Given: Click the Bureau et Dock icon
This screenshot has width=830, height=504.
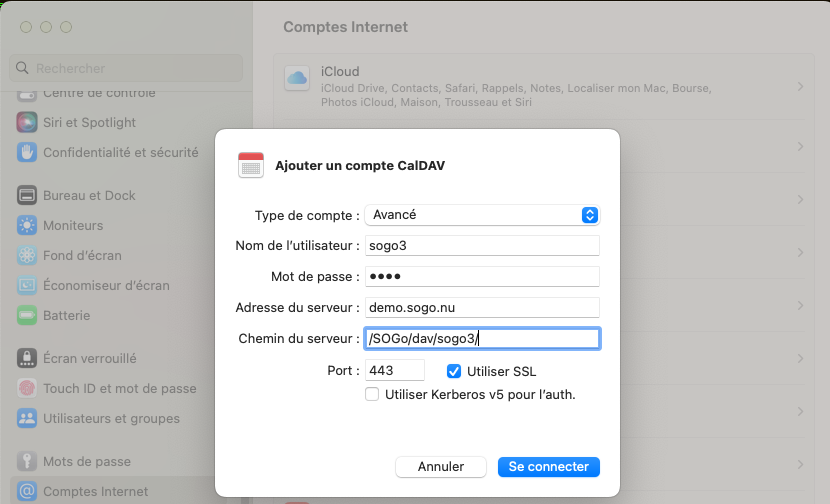Looking at the screenshot, I should click(27, 195).
